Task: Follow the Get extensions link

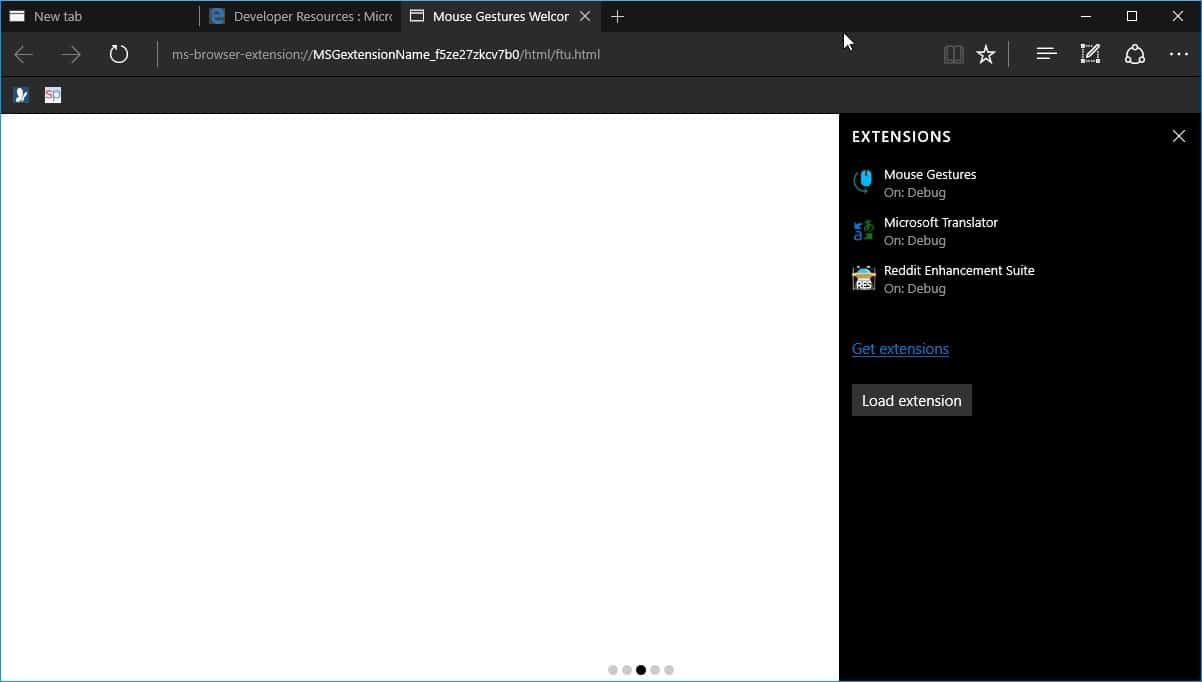Action: 900,348
